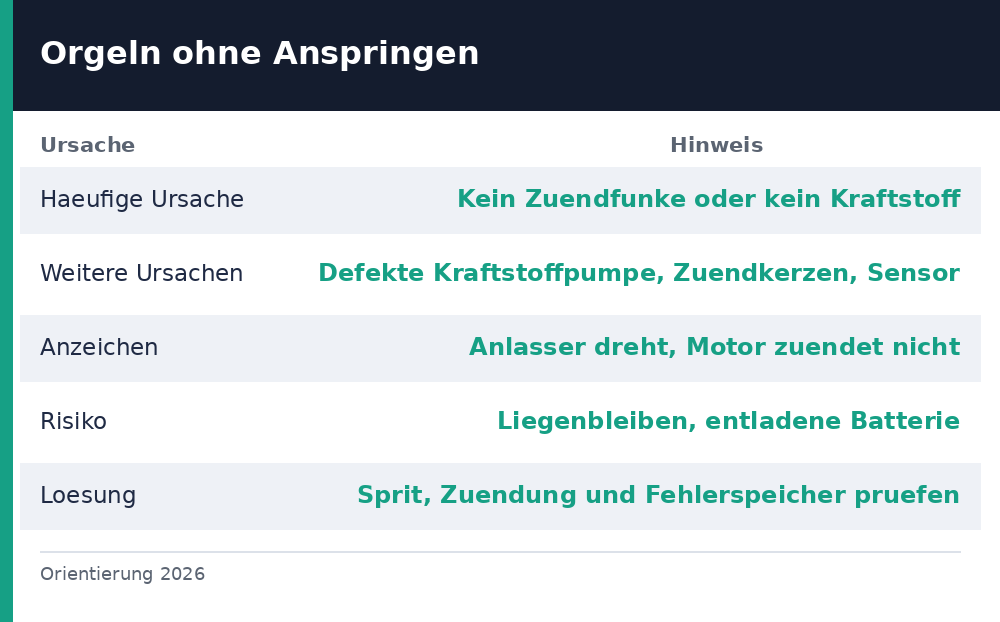The width and height of the screenshot is (1000, 622).
Task: Click Liegenbleiben, entladene Batterie text
Action: (728, 421)
